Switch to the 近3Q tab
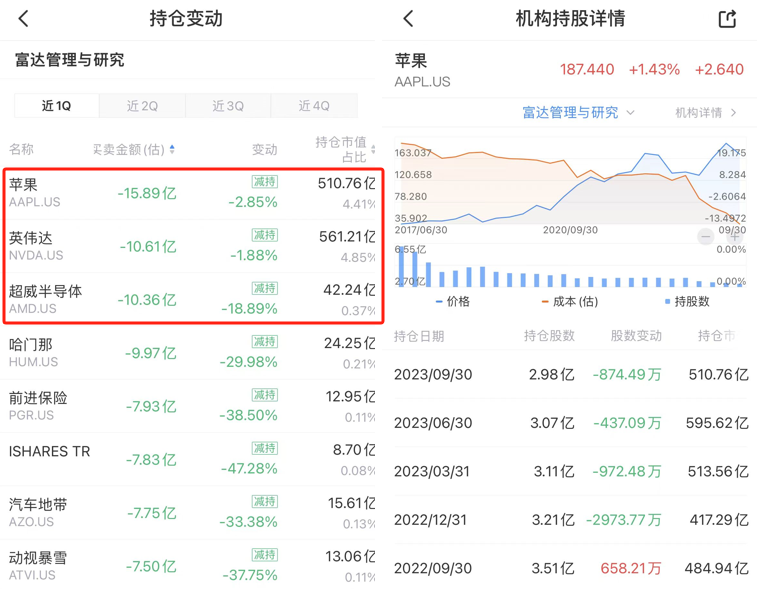This screenshot has width=757, height=590. click(228, 106)
